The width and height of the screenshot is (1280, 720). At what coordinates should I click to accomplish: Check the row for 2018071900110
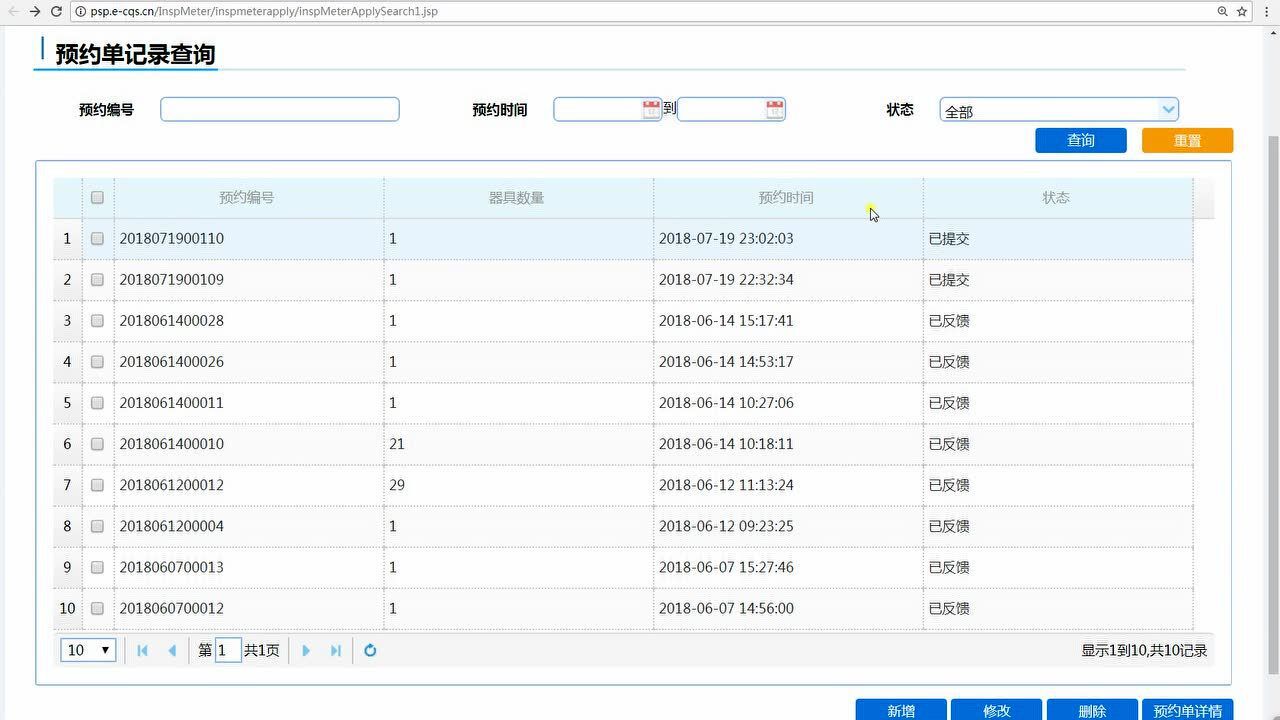pyautogui.click(x=97, y=238)
